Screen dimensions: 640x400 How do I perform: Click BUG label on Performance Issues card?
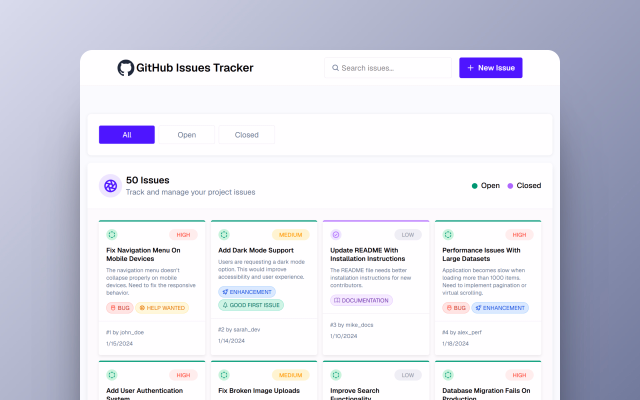(456, 308)
